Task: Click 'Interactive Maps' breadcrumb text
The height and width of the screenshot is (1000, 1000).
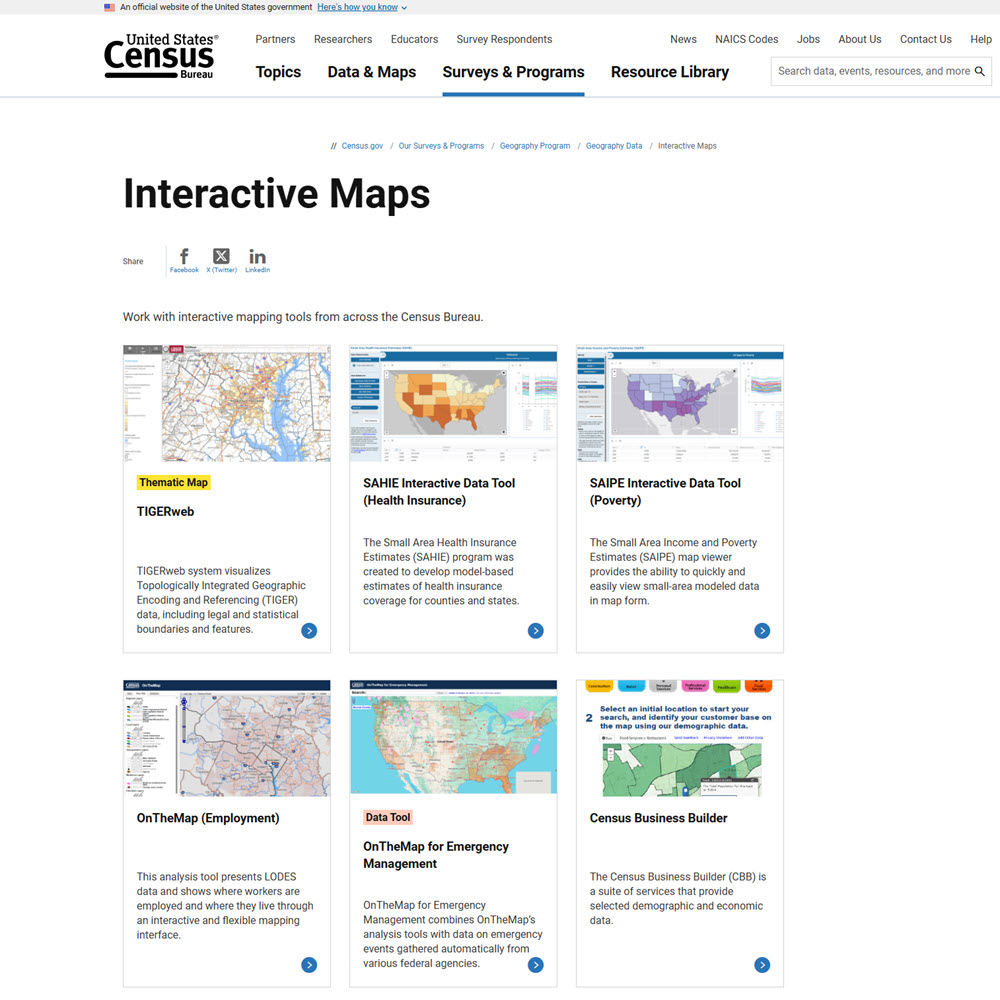Action: (688, 146)
